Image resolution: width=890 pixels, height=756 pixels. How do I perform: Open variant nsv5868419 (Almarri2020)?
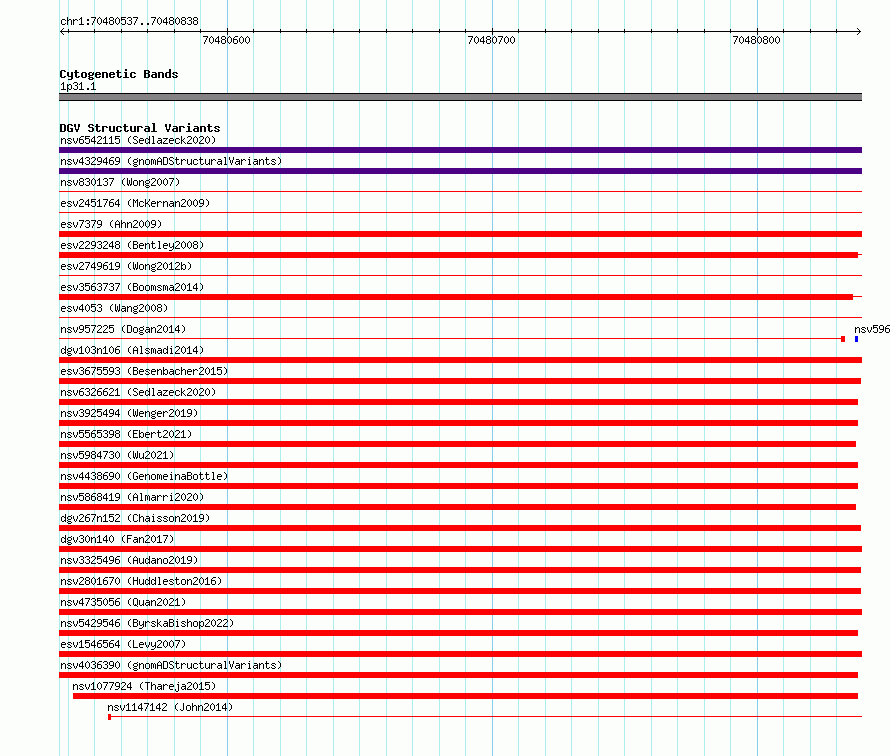[x=132, y=497]
